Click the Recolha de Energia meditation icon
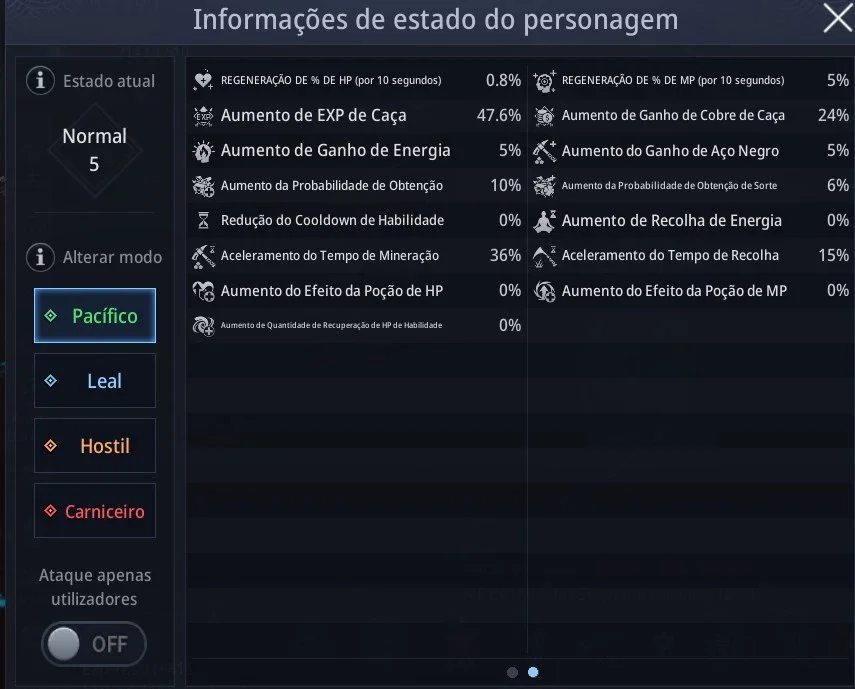 tap(544, 221)
